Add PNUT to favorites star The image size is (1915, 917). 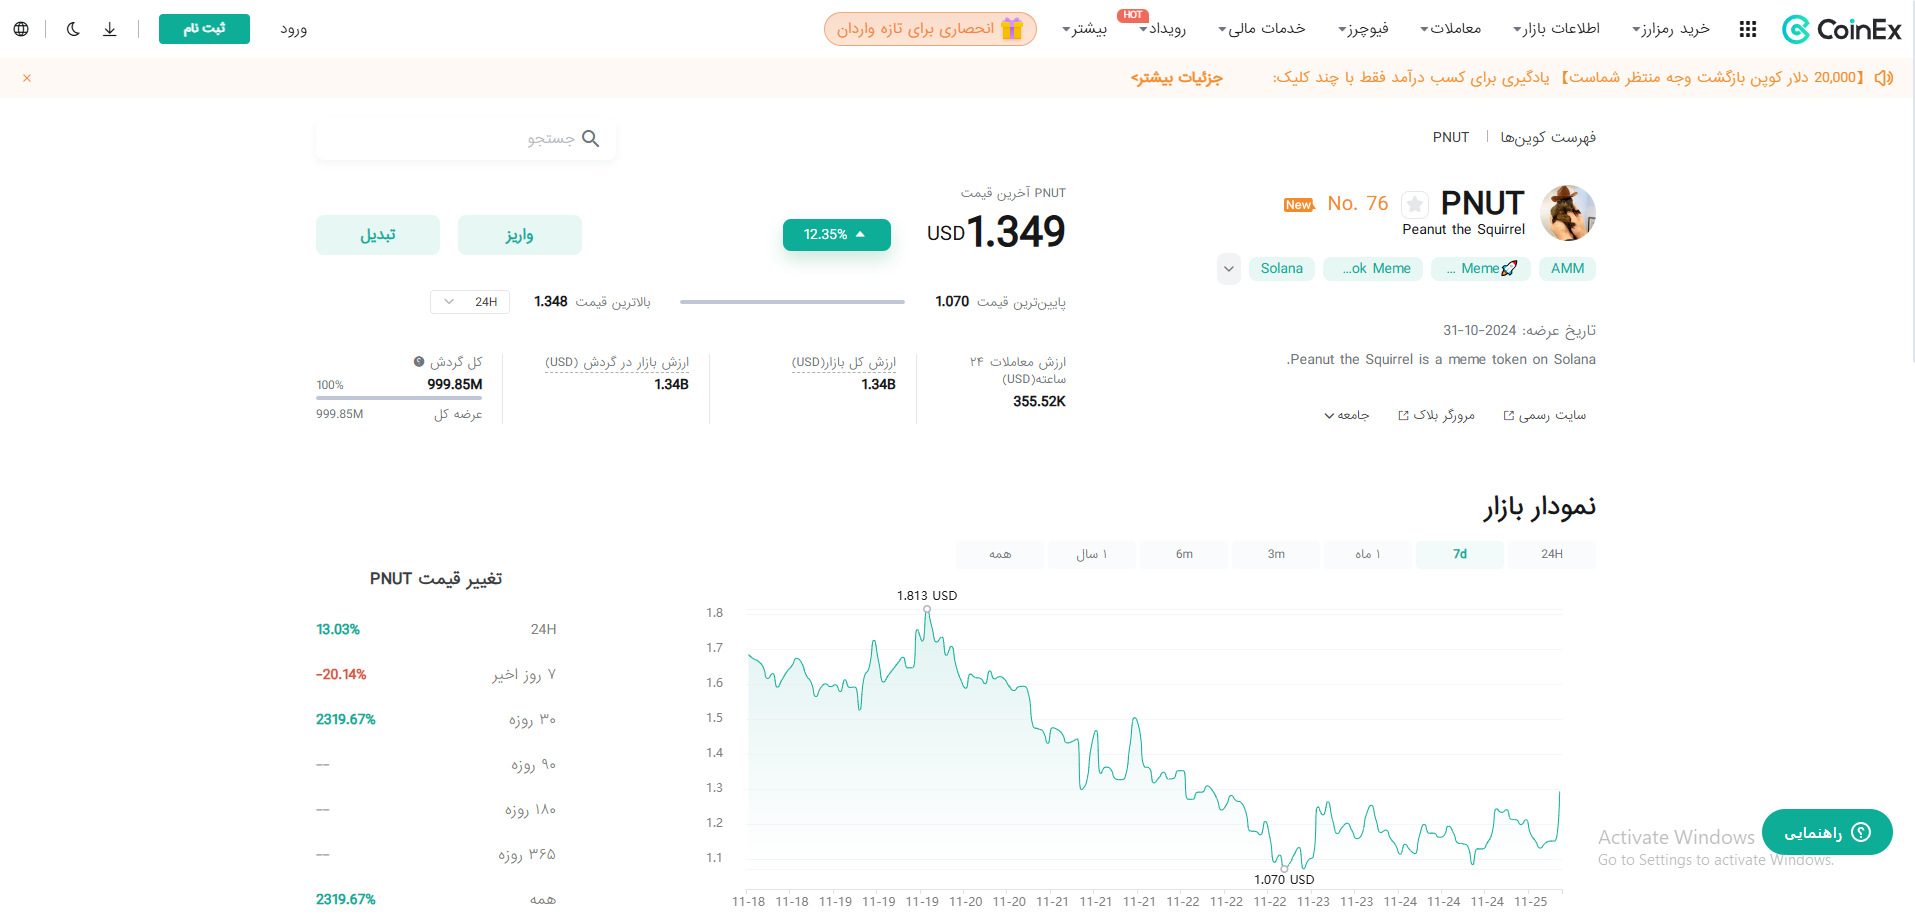click(x=1414, y=205)
